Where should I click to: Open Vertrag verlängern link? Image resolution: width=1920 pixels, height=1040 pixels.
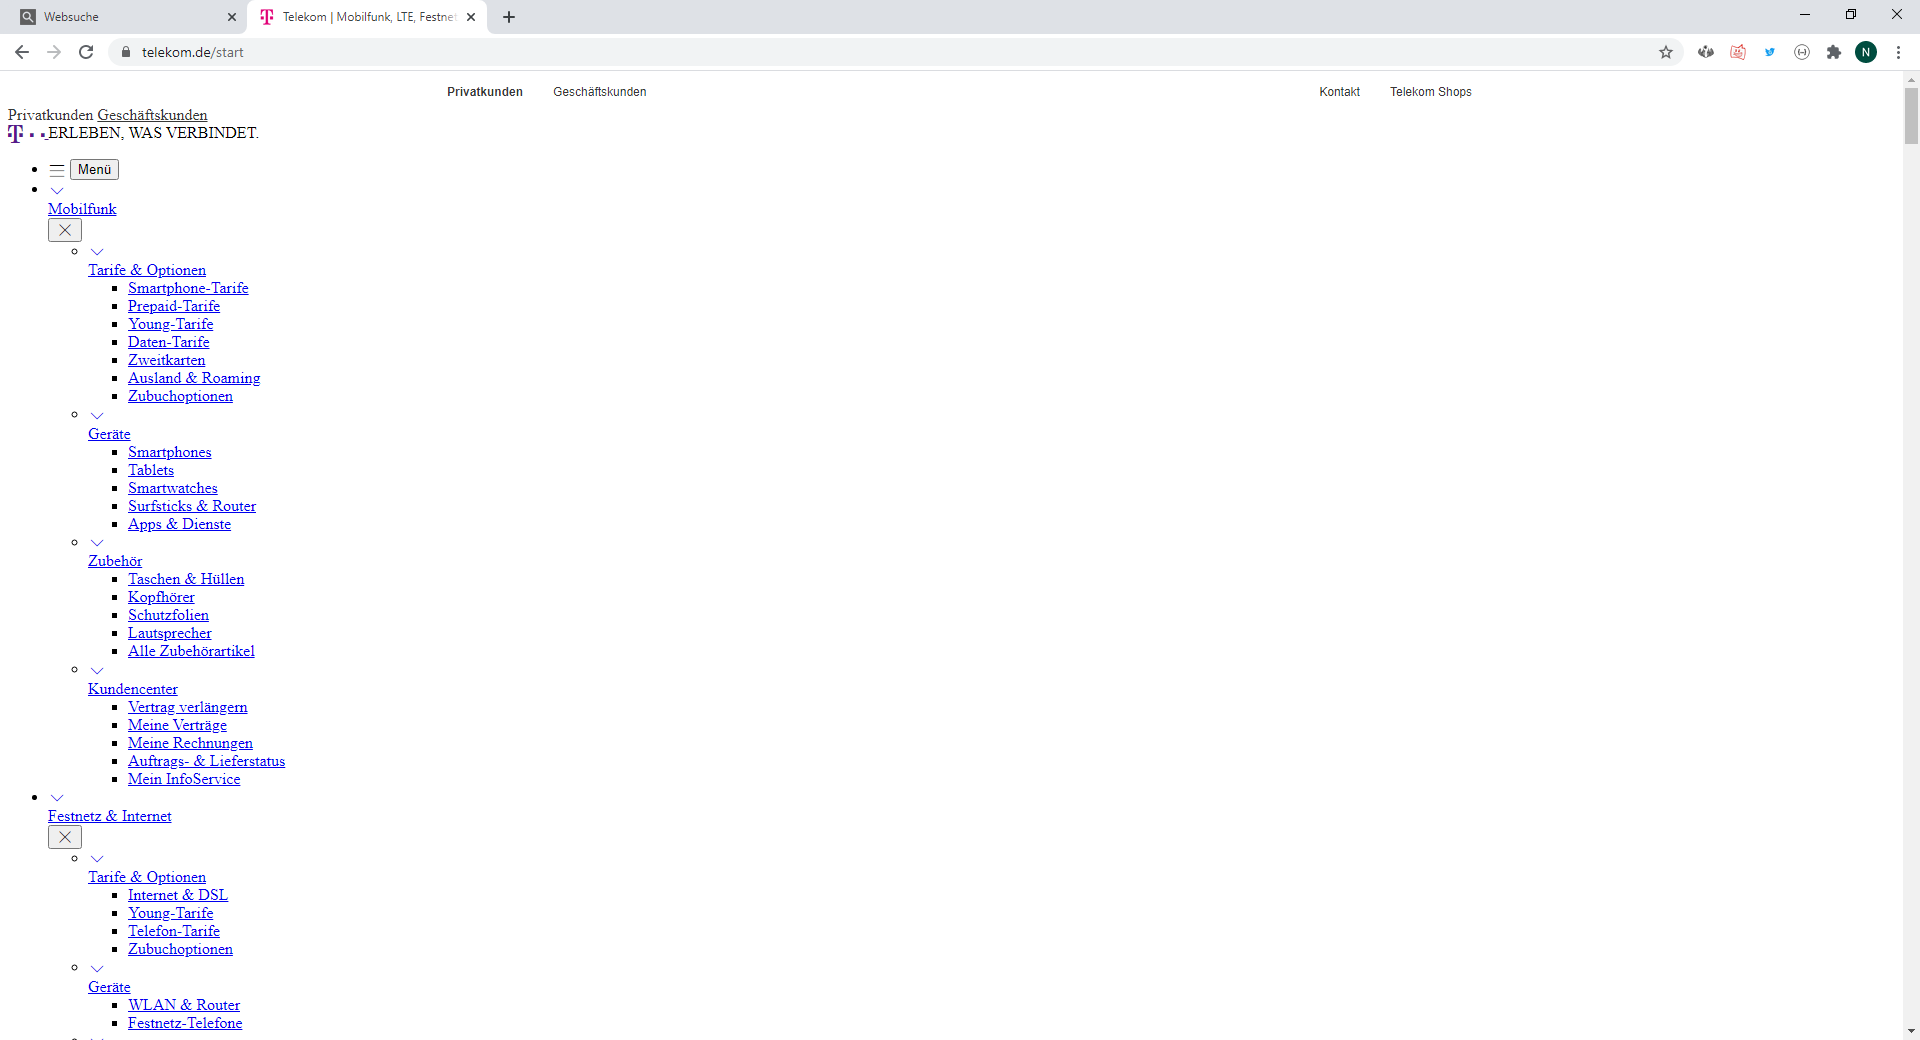(x=188, y=707)
